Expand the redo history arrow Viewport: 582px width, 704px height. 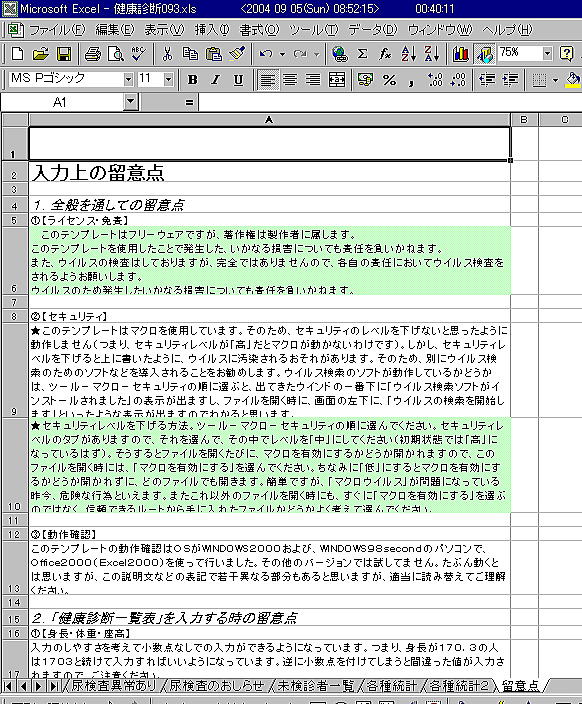316,54
